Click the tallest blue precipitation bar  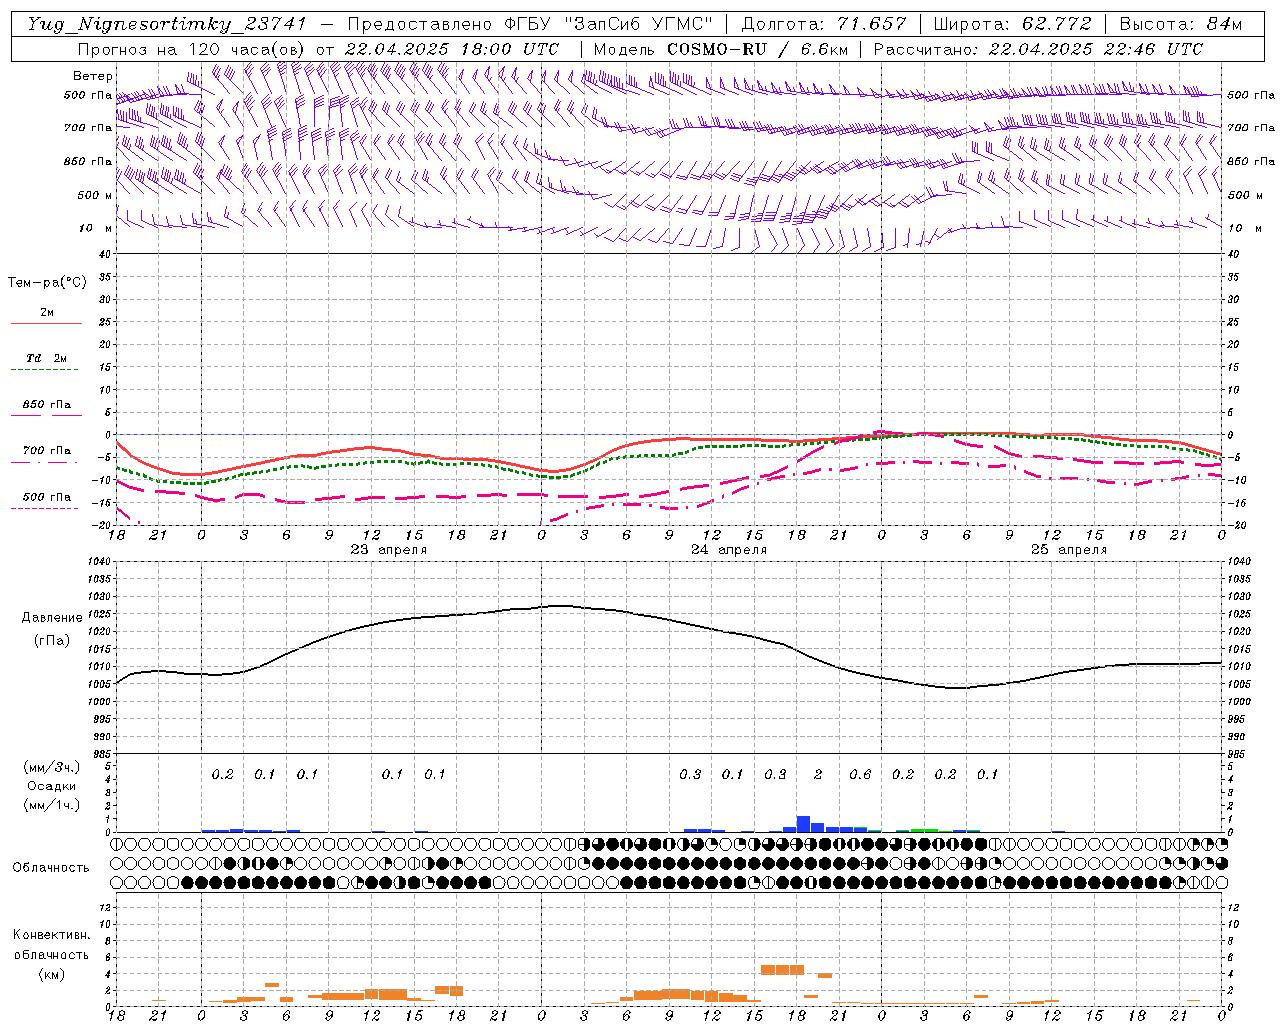click(x=803, y=824)
